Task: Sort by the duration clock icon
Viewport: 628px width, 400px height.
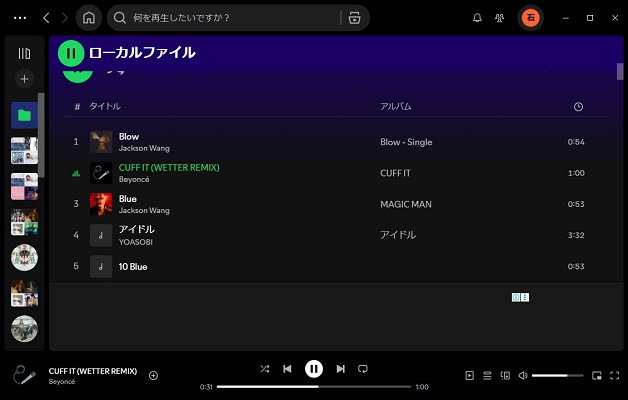Action: (578, 107)
